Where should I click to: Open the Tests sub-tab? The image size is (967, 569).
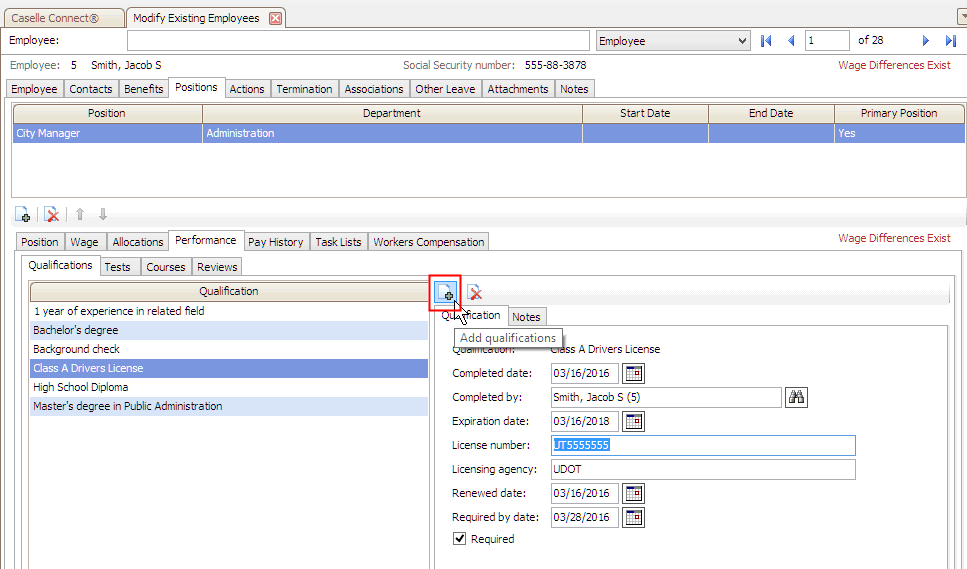(117, 267)
